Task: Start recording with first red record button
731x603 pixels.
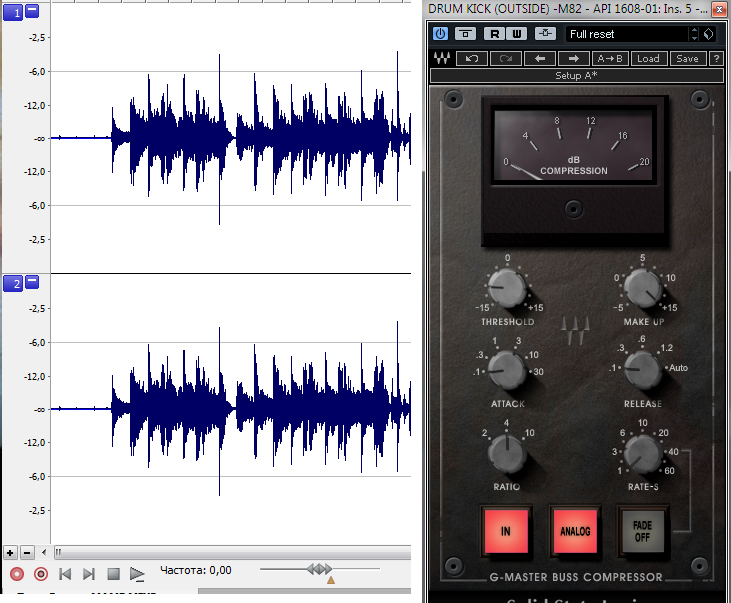Action: pyautogui.click(x=17, y=574)
